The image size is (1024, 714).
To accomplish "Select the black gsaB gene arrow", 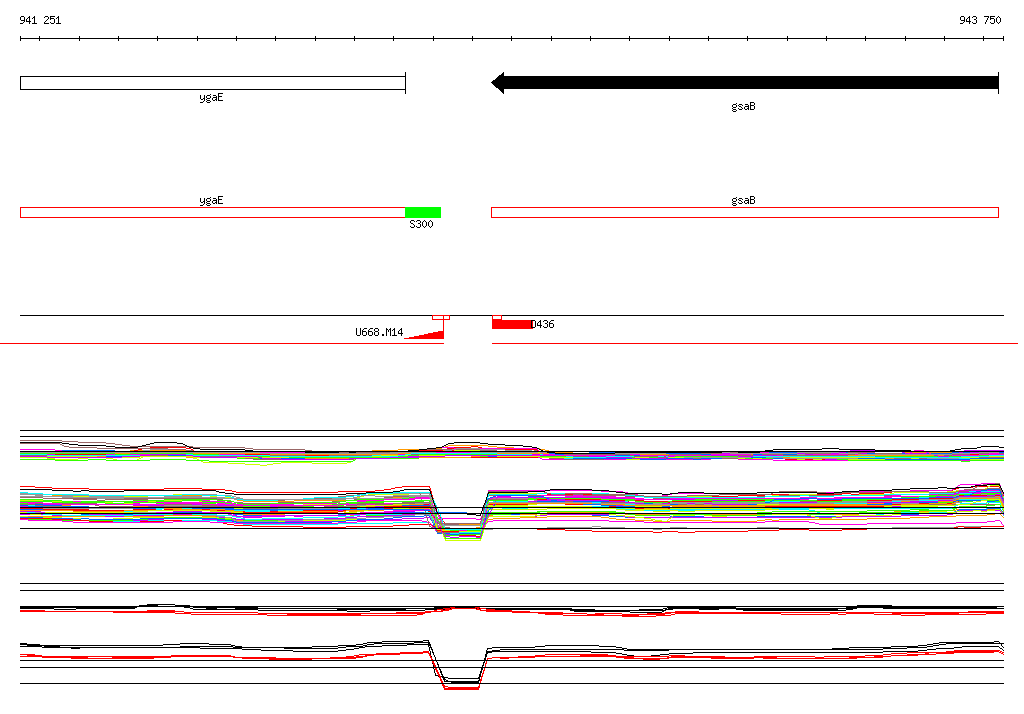I will click(745, 83).
